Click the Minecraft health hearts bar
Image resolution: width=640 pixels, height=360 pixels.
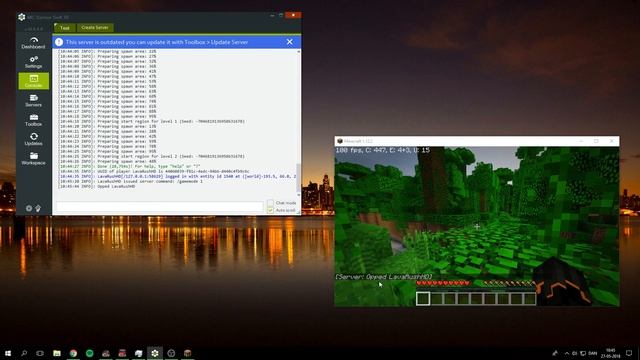(443, 283)
